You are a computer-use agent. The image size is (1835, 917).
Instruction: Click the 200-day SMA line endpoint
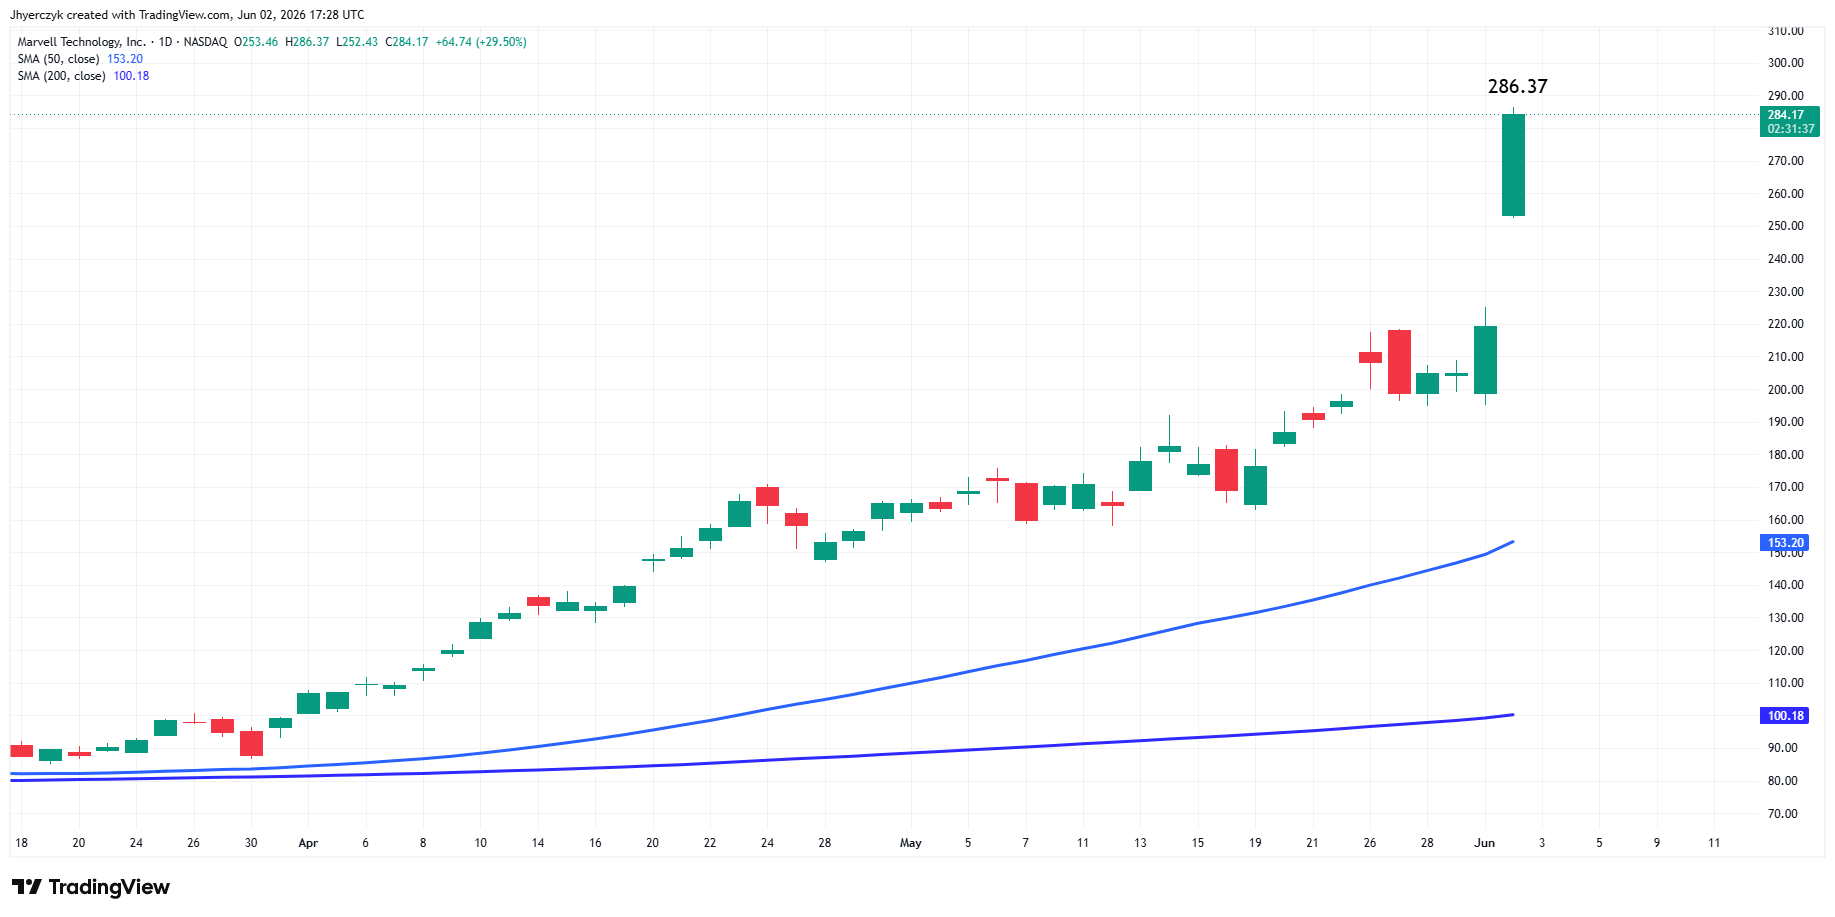coord(1513,715)
